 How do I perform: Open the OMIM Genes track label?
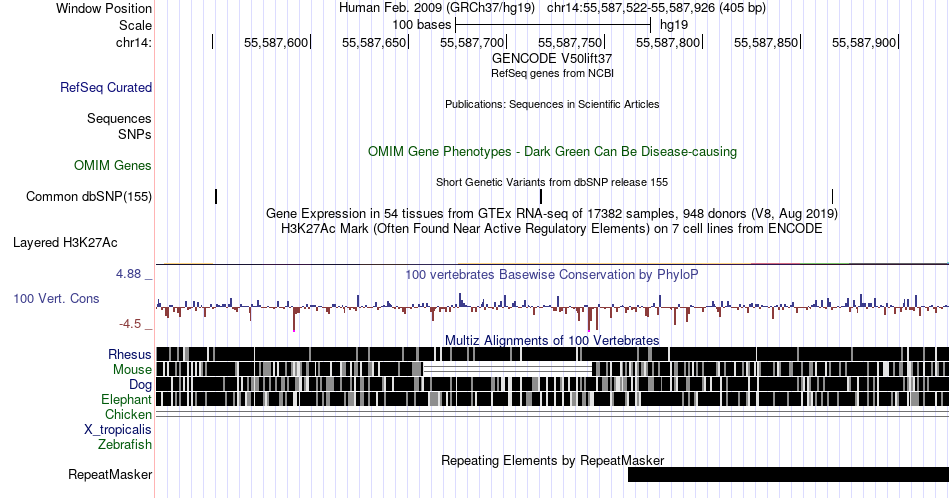click(x=113, y=165)
